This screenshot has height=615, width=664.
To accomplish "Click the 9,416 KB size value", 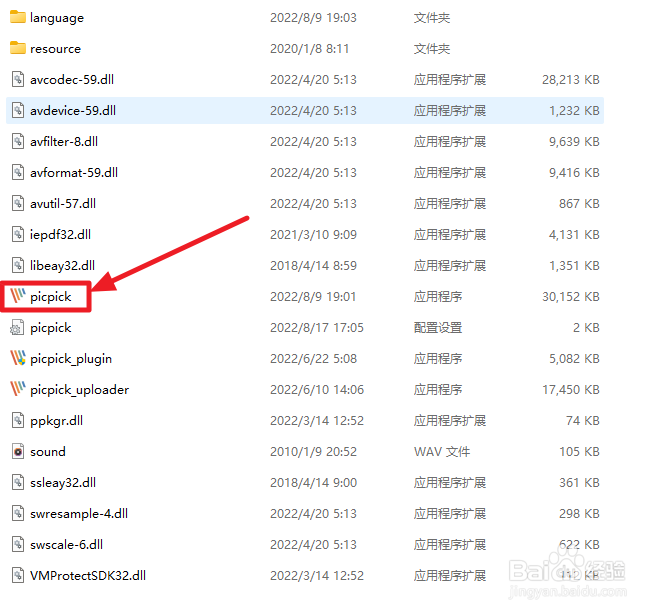I will click(574, 172).
